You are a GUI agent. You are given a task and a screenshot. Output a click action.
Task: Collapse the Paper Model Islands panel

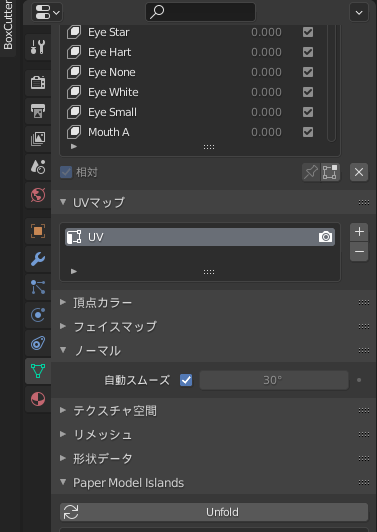point(63,482)
